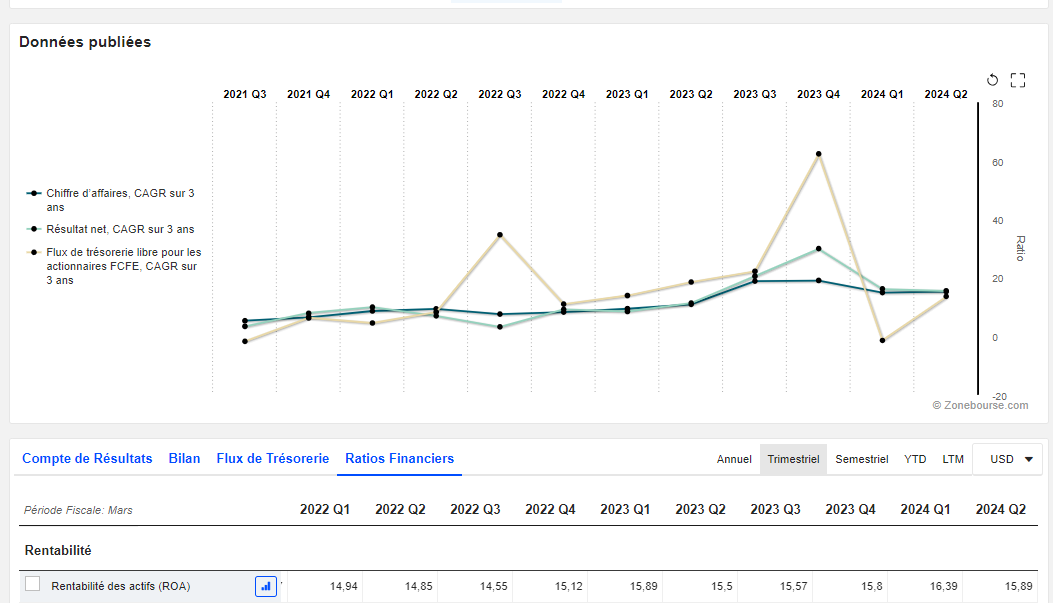
Task: Click the Zonebourse.com copyright link
Action: click(x=980, y=405)
